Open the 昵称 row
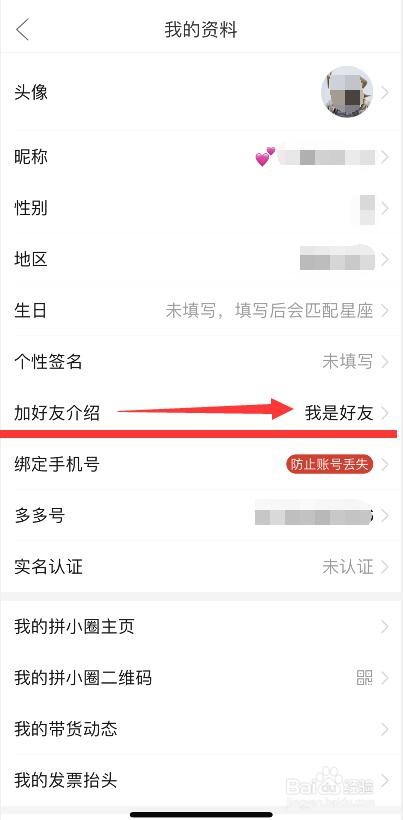The image size is (403, 820). point(201,156)
